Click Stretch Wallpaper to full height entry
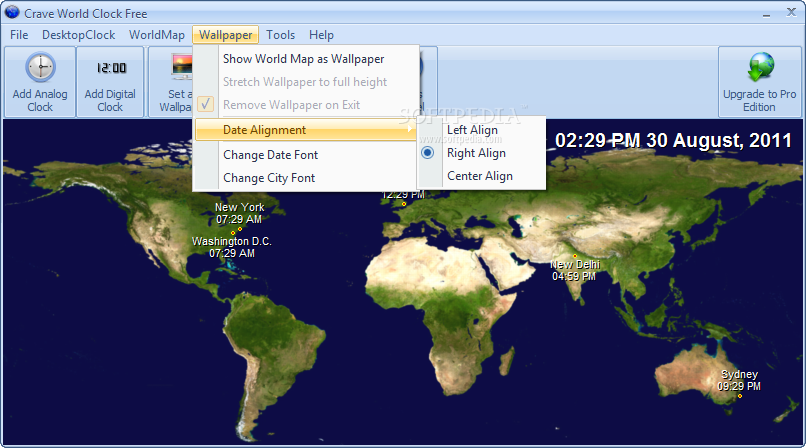806x448 pixels. click(x=306, y=82)
